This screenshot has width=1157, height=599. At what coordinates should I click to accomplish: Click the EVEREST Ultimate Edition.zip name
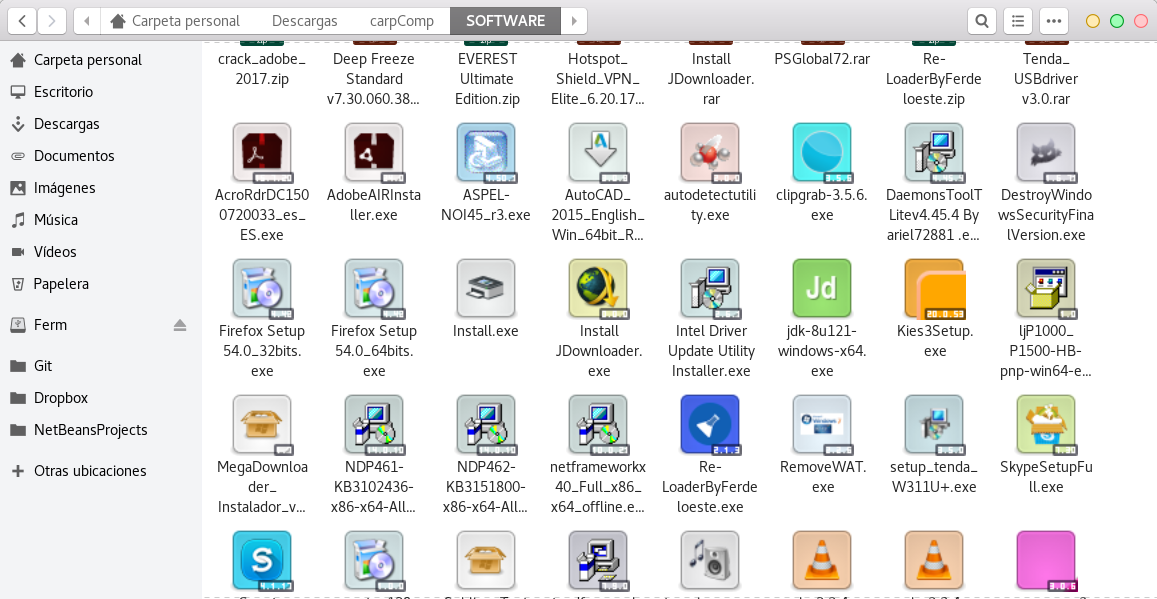487,79
